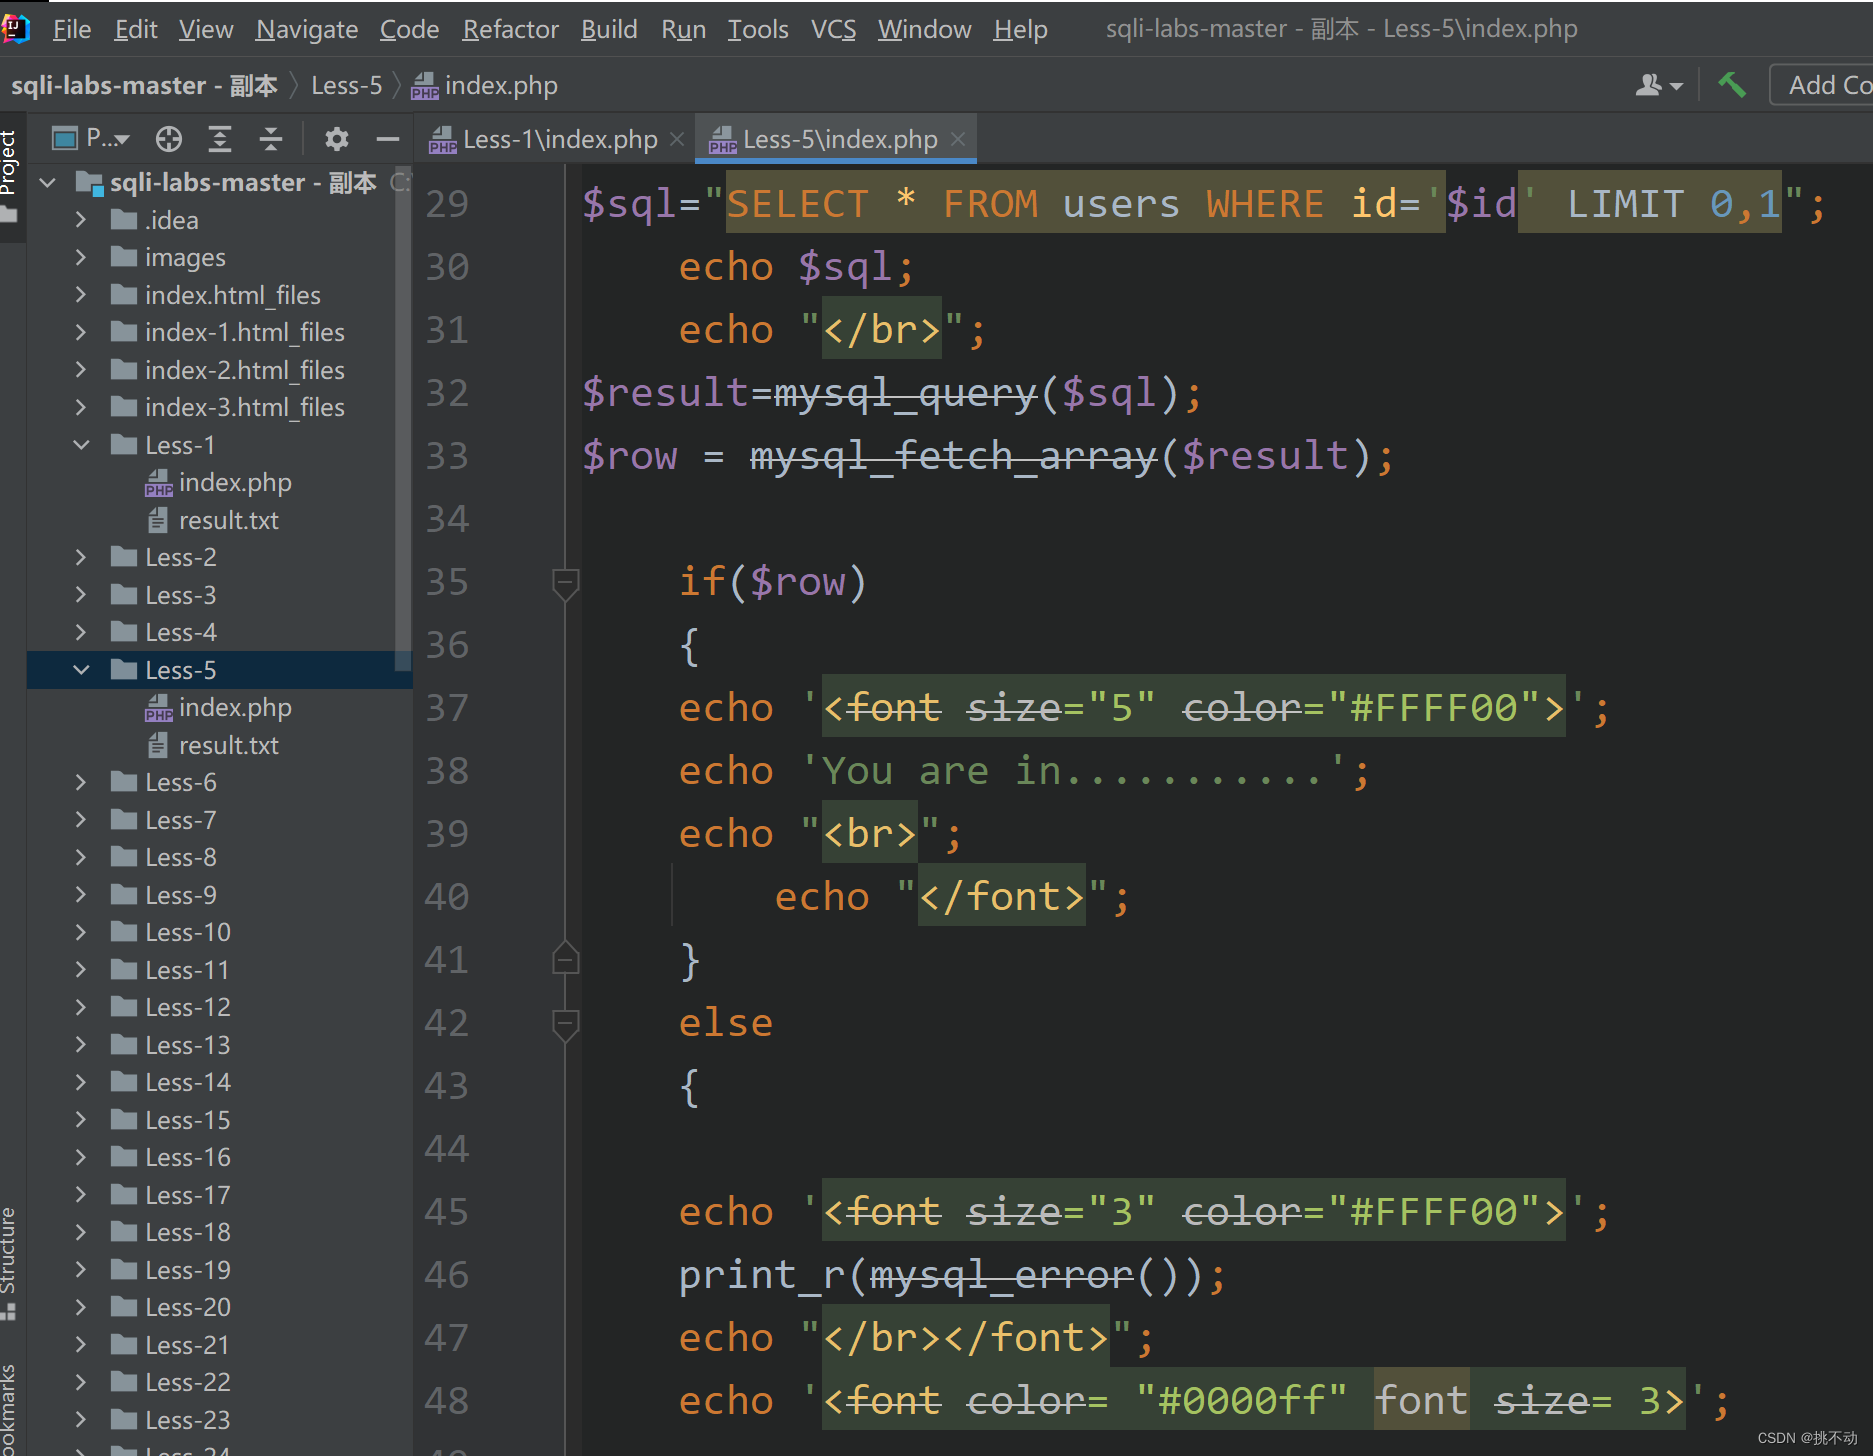Open the Edit menu
The height and width of the screenshot is (1456, 1873).
point(136,29)
